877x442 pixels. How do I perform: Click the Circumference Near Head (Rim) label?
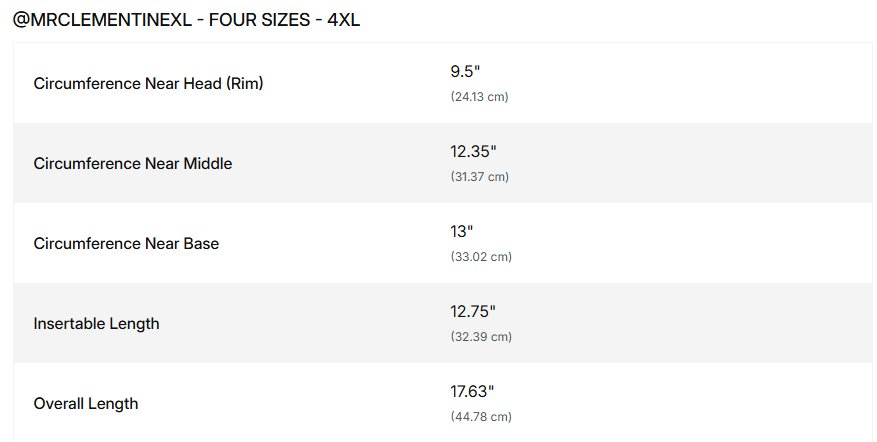tap(148, 84)
